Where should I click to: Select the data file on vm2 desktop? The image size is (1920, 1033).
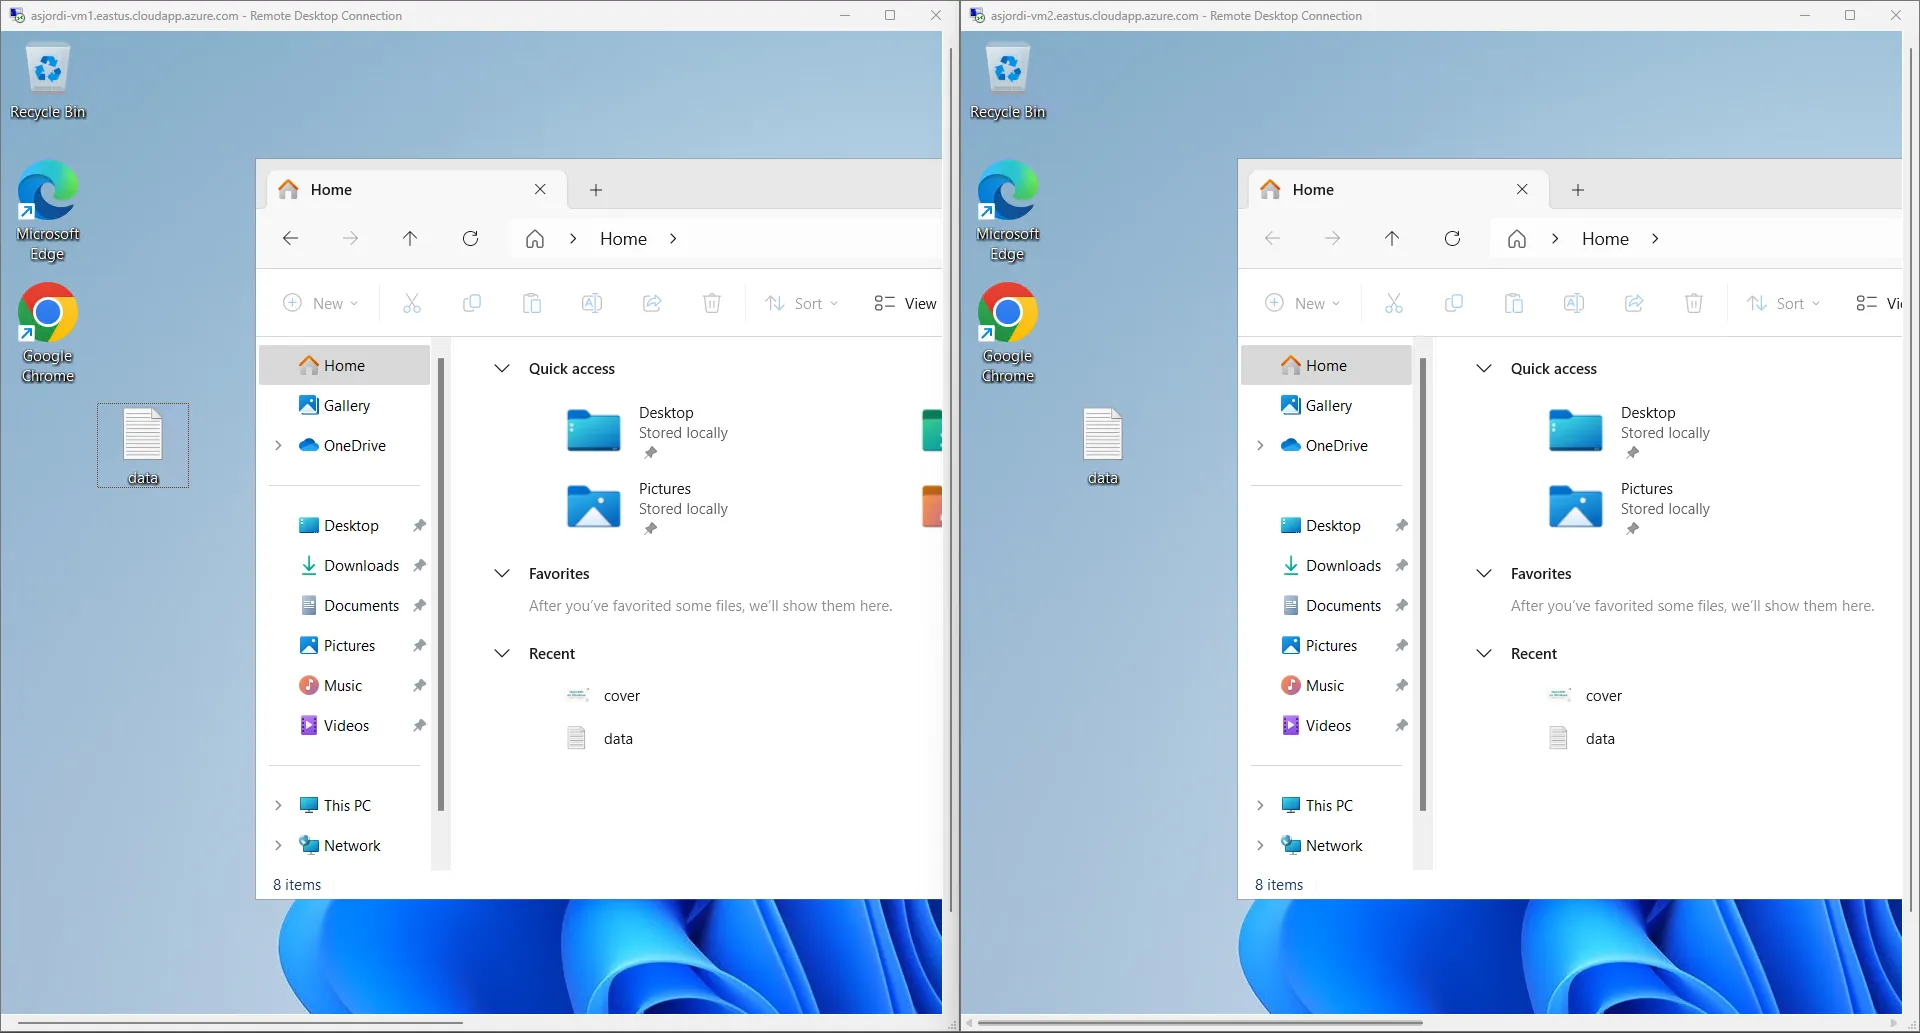[x=1103, y=446]
